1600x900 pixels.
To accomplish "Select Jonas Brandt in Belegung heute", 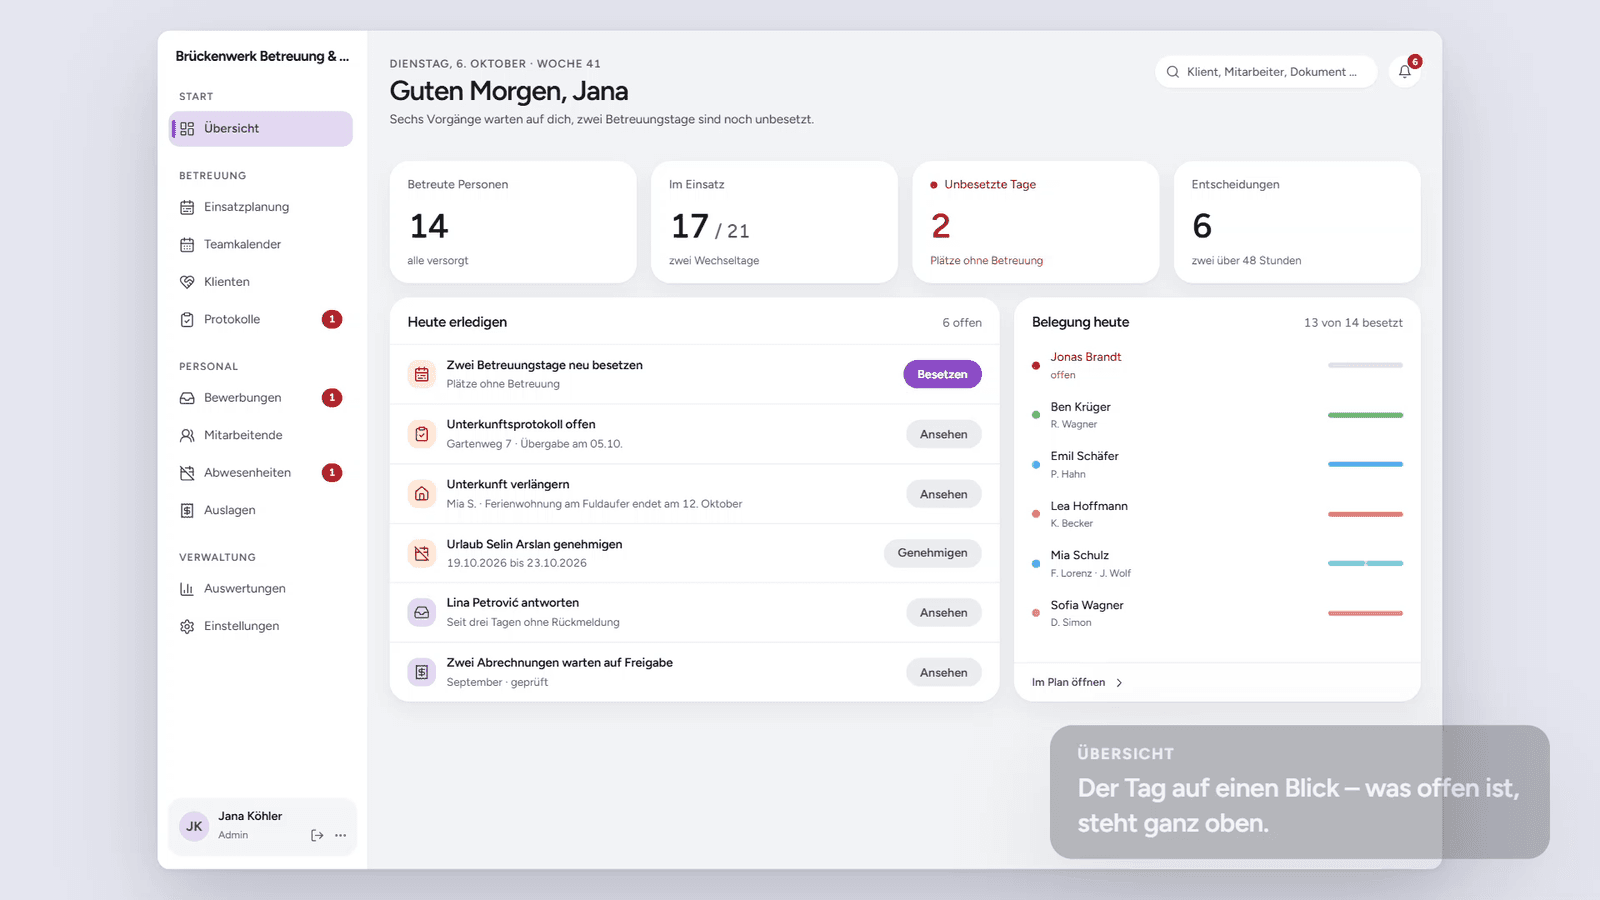I will [1217, 365].
